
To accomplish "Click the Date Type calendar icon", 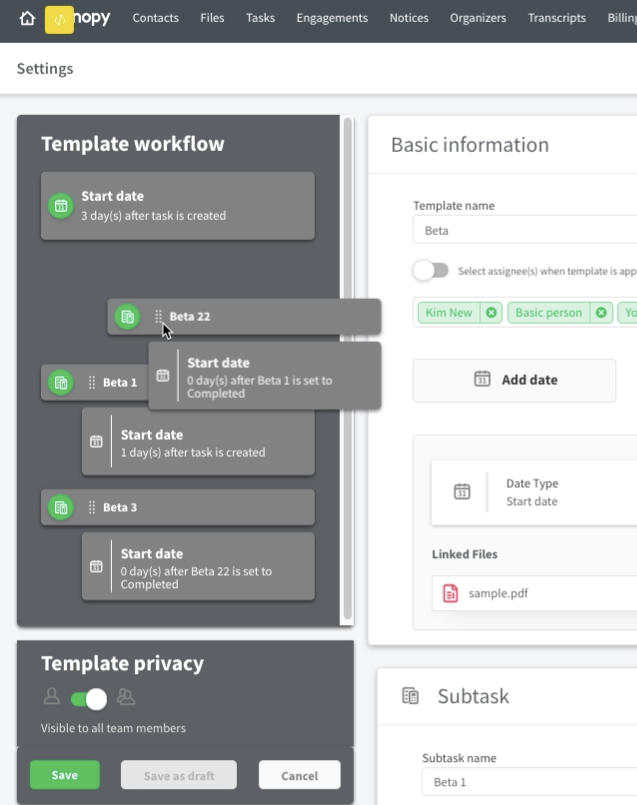I will point(462,492).
